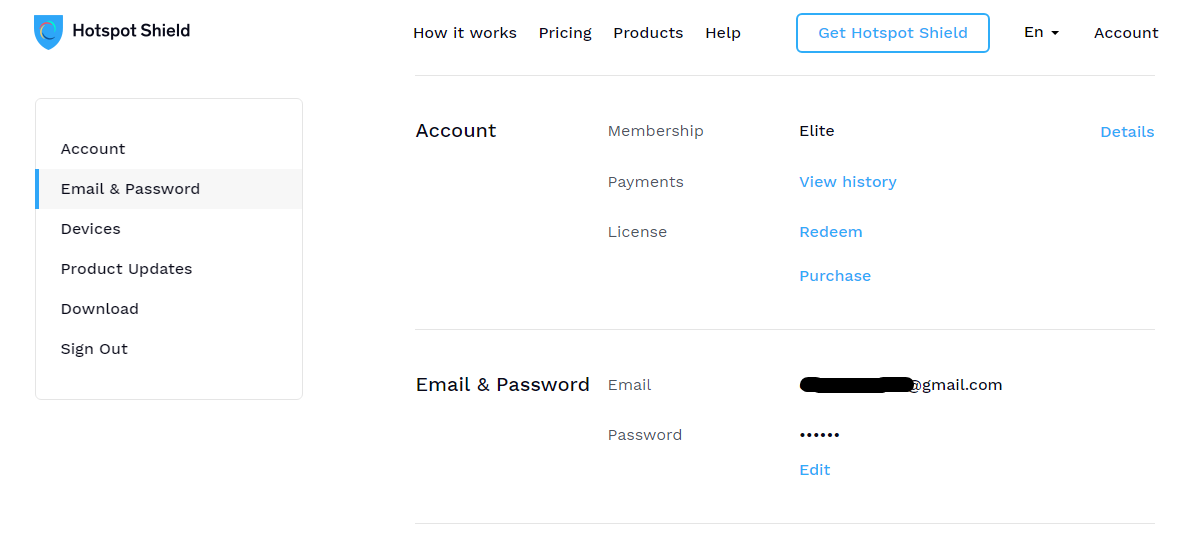Image resolution: width=1198 pixels, height=547 pixels.
Task: Select Email & Password in the sidebar
Action: tap(169, 189)
